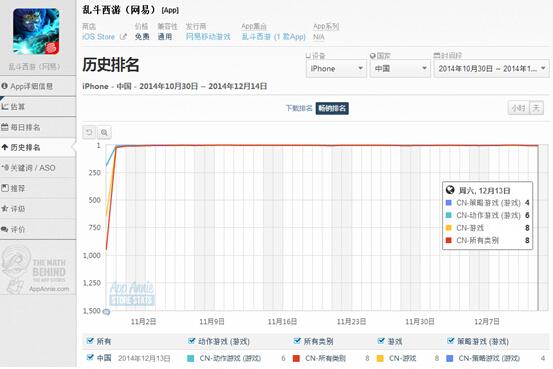
Task: Click the chart icon beside 估算
Action: coord(5,106)
